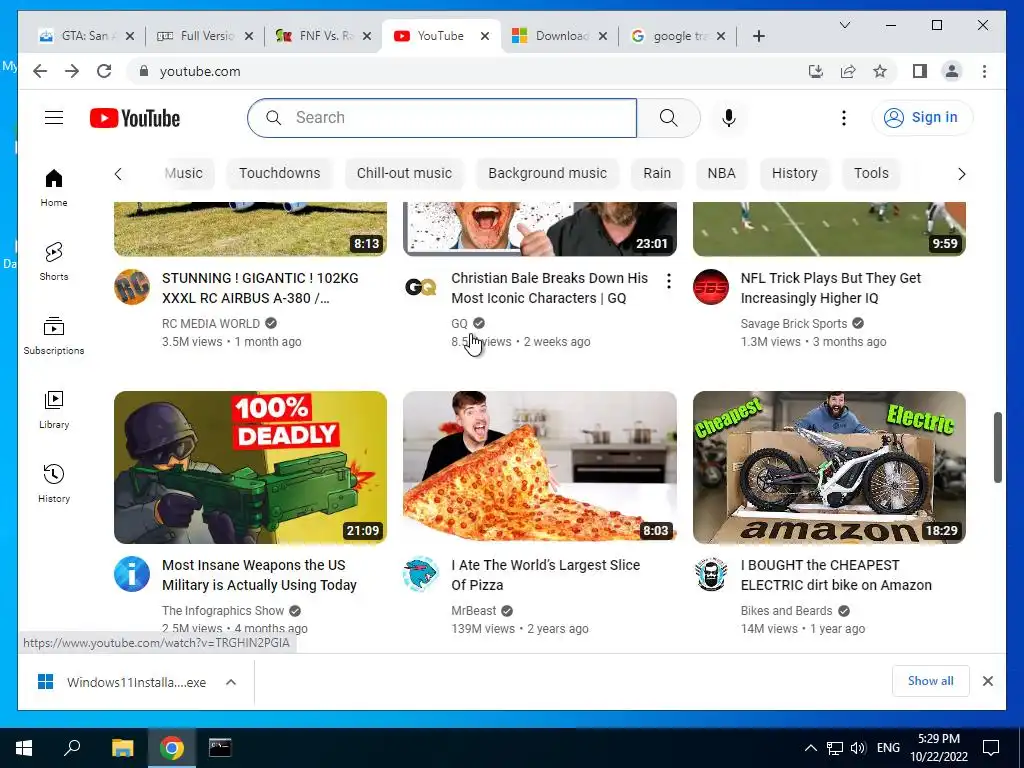
Task: Switch to Download tab
Action: click(560, 36)
